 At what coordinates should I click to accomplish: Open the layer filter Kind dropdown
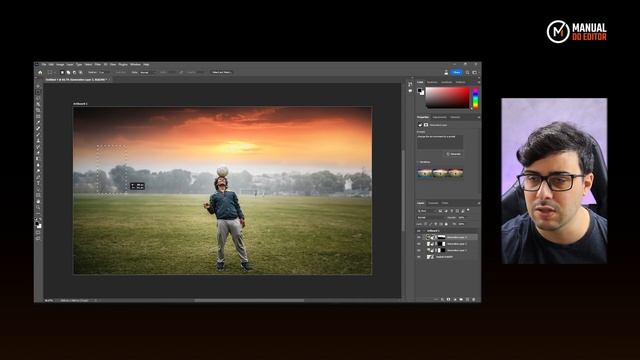(x=427, y=211)
